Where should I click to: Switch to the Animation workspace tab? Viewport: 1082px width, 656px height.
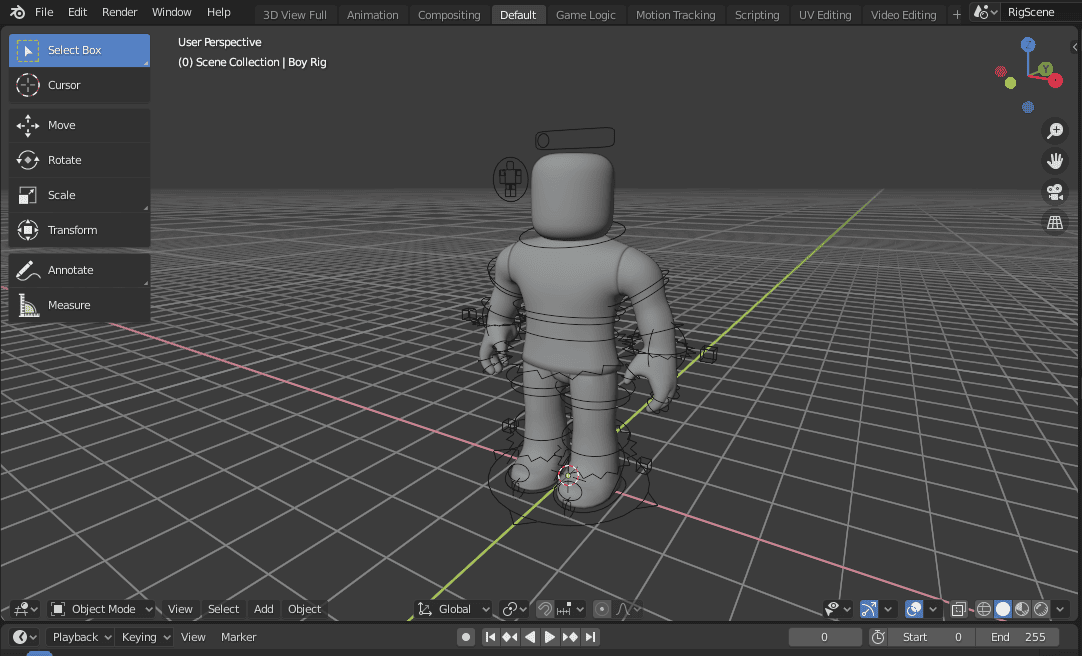[372, 14]
